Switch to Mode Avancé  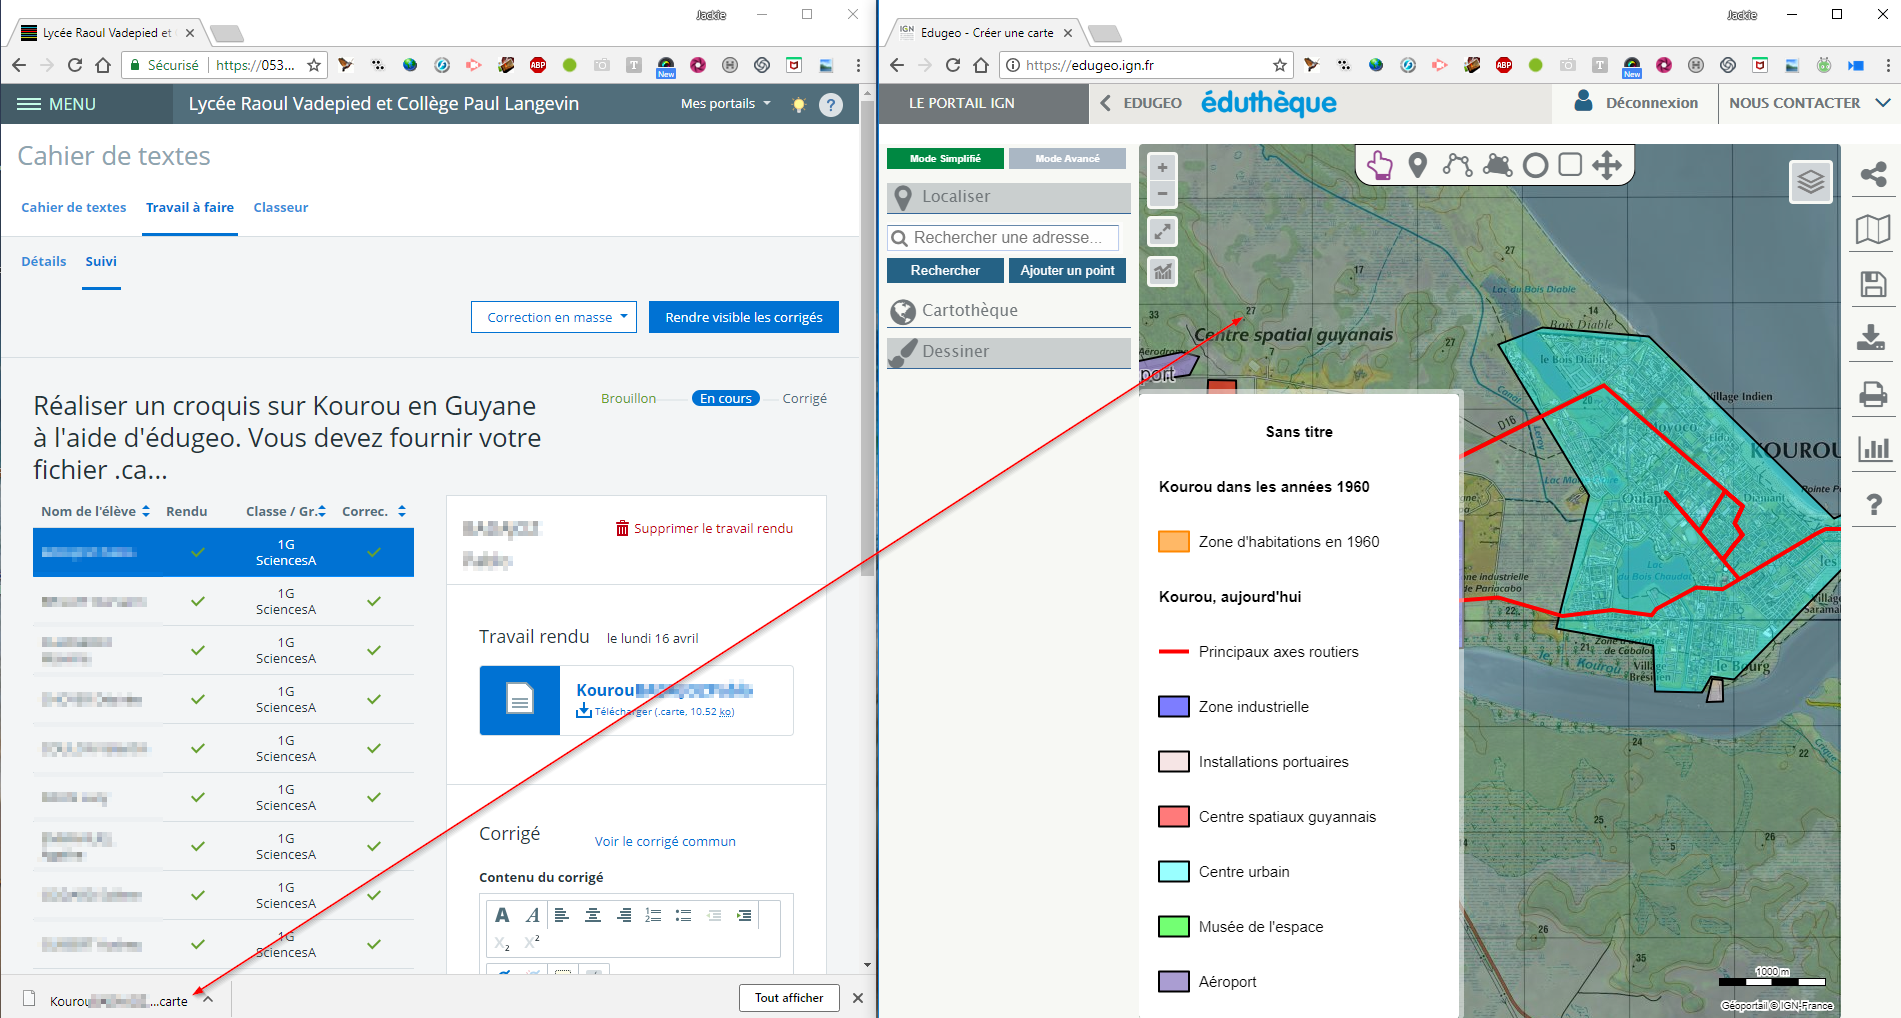pyautogui.click(x=1067, y=159)
